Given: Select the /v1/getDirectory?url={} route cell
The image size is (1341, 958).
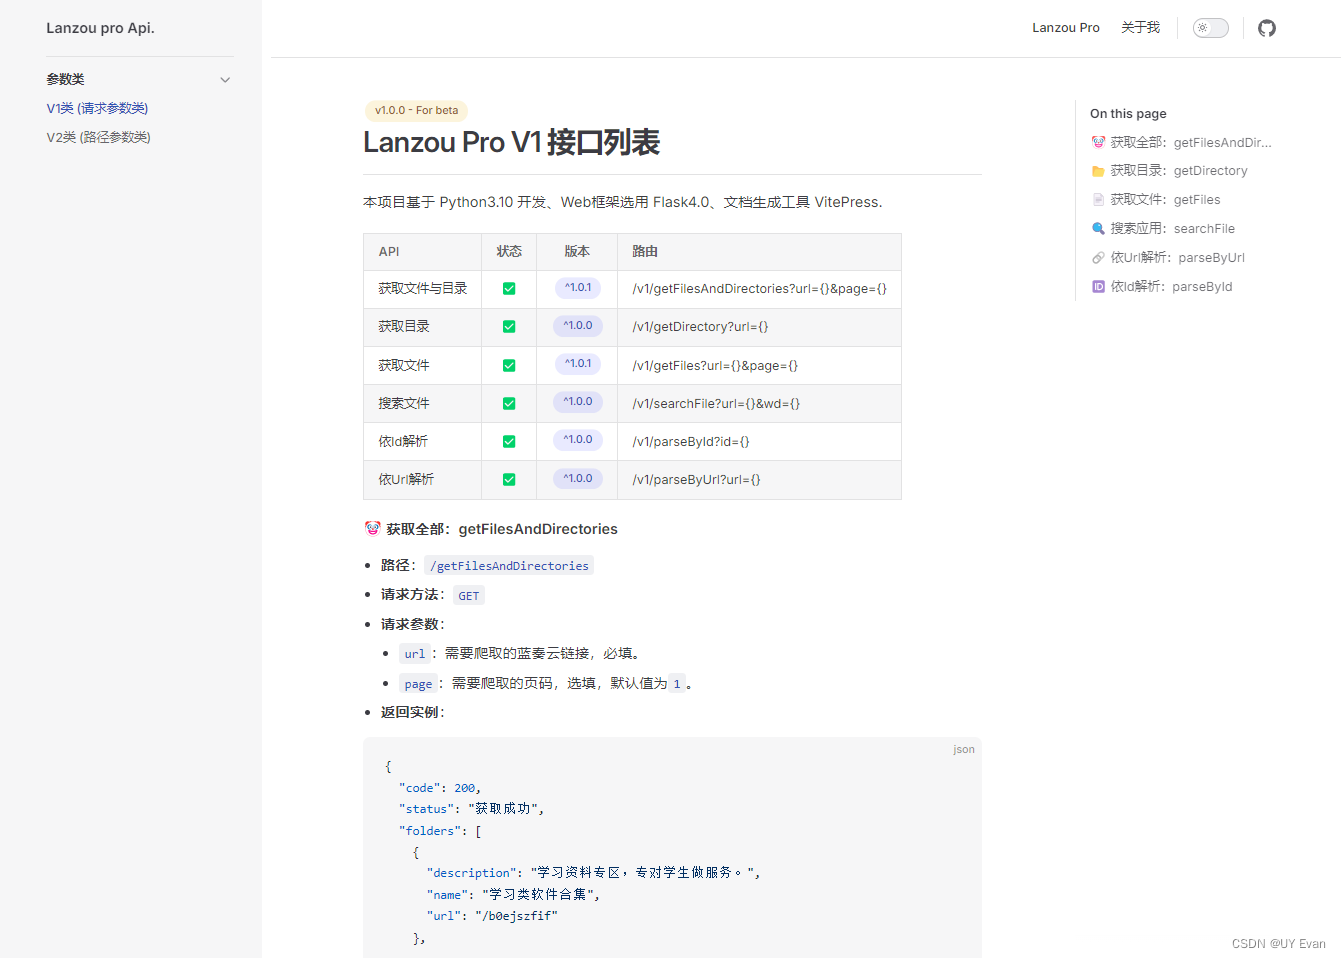Looking at the screenshot, I should (759, 327).
